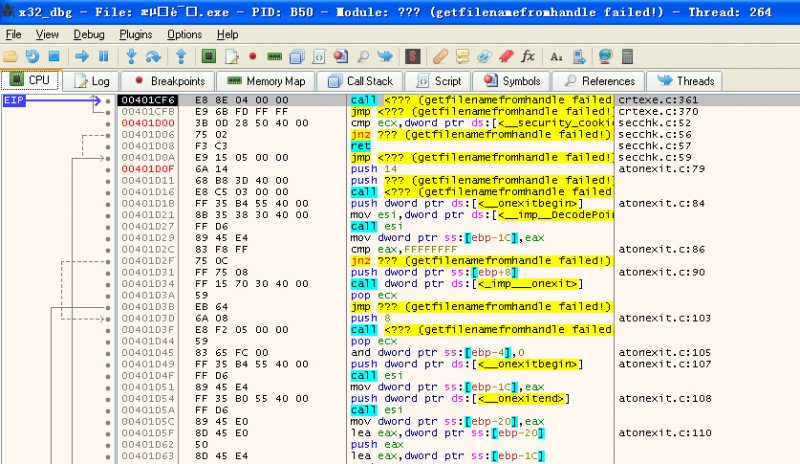Switch to the References tab
Image resolution: width=800 pixels, height=464 pixels.
598,81
